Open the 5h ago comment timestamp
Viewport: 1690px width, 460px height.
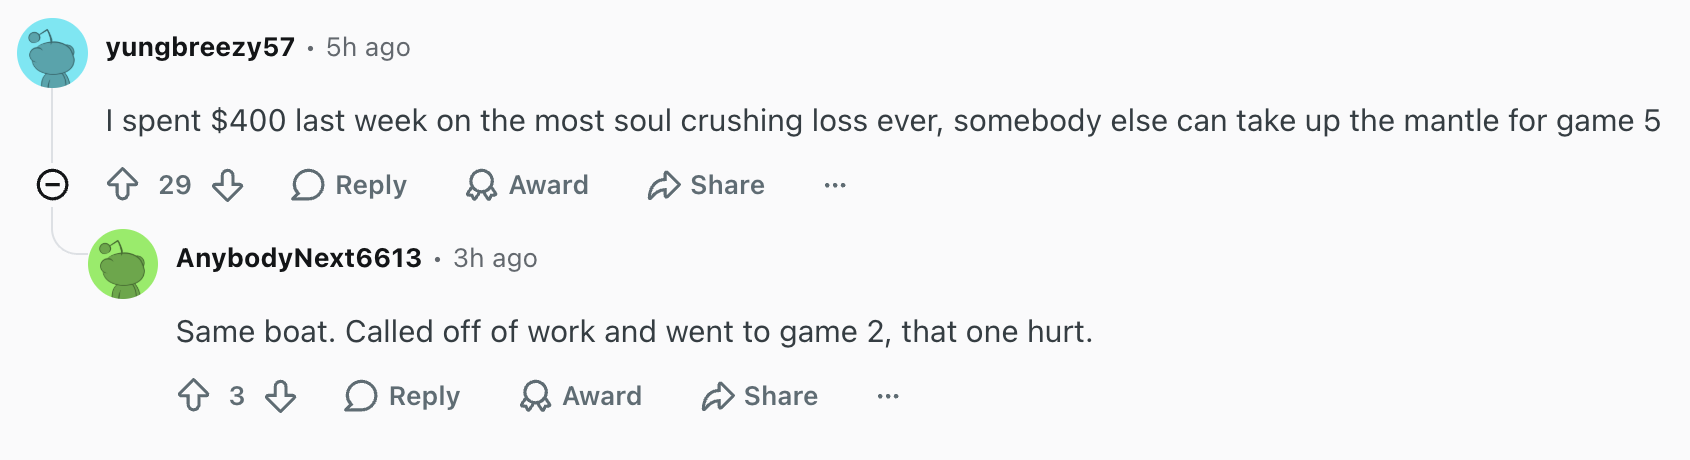(x=368, y=47)
